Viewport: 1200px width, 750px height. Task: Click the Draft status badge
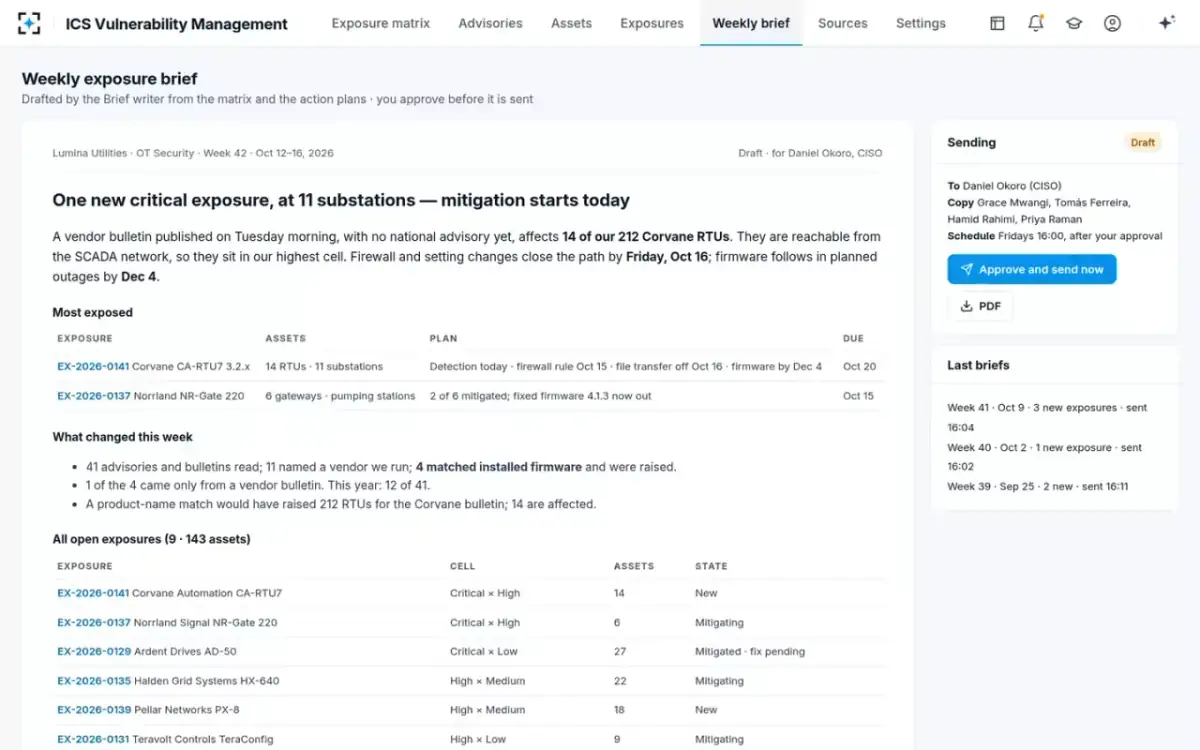(x=1143, y=143)
